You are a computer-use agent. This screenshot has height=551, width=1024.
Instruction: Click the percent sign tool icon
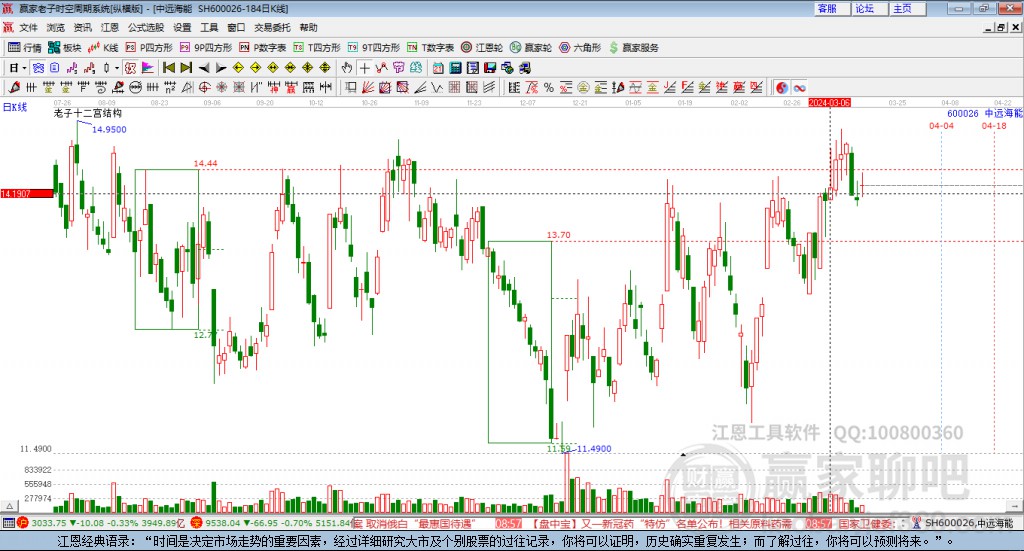pos(549,87)
